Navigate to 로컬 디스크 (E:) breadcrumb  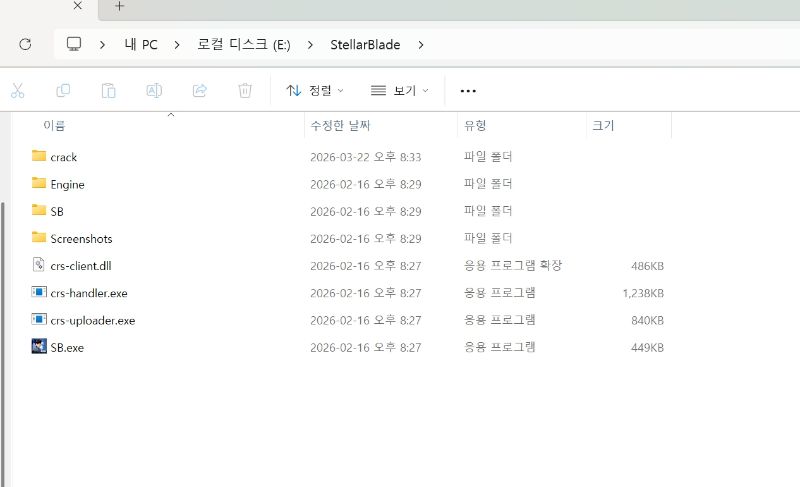[x=246, y=44]
